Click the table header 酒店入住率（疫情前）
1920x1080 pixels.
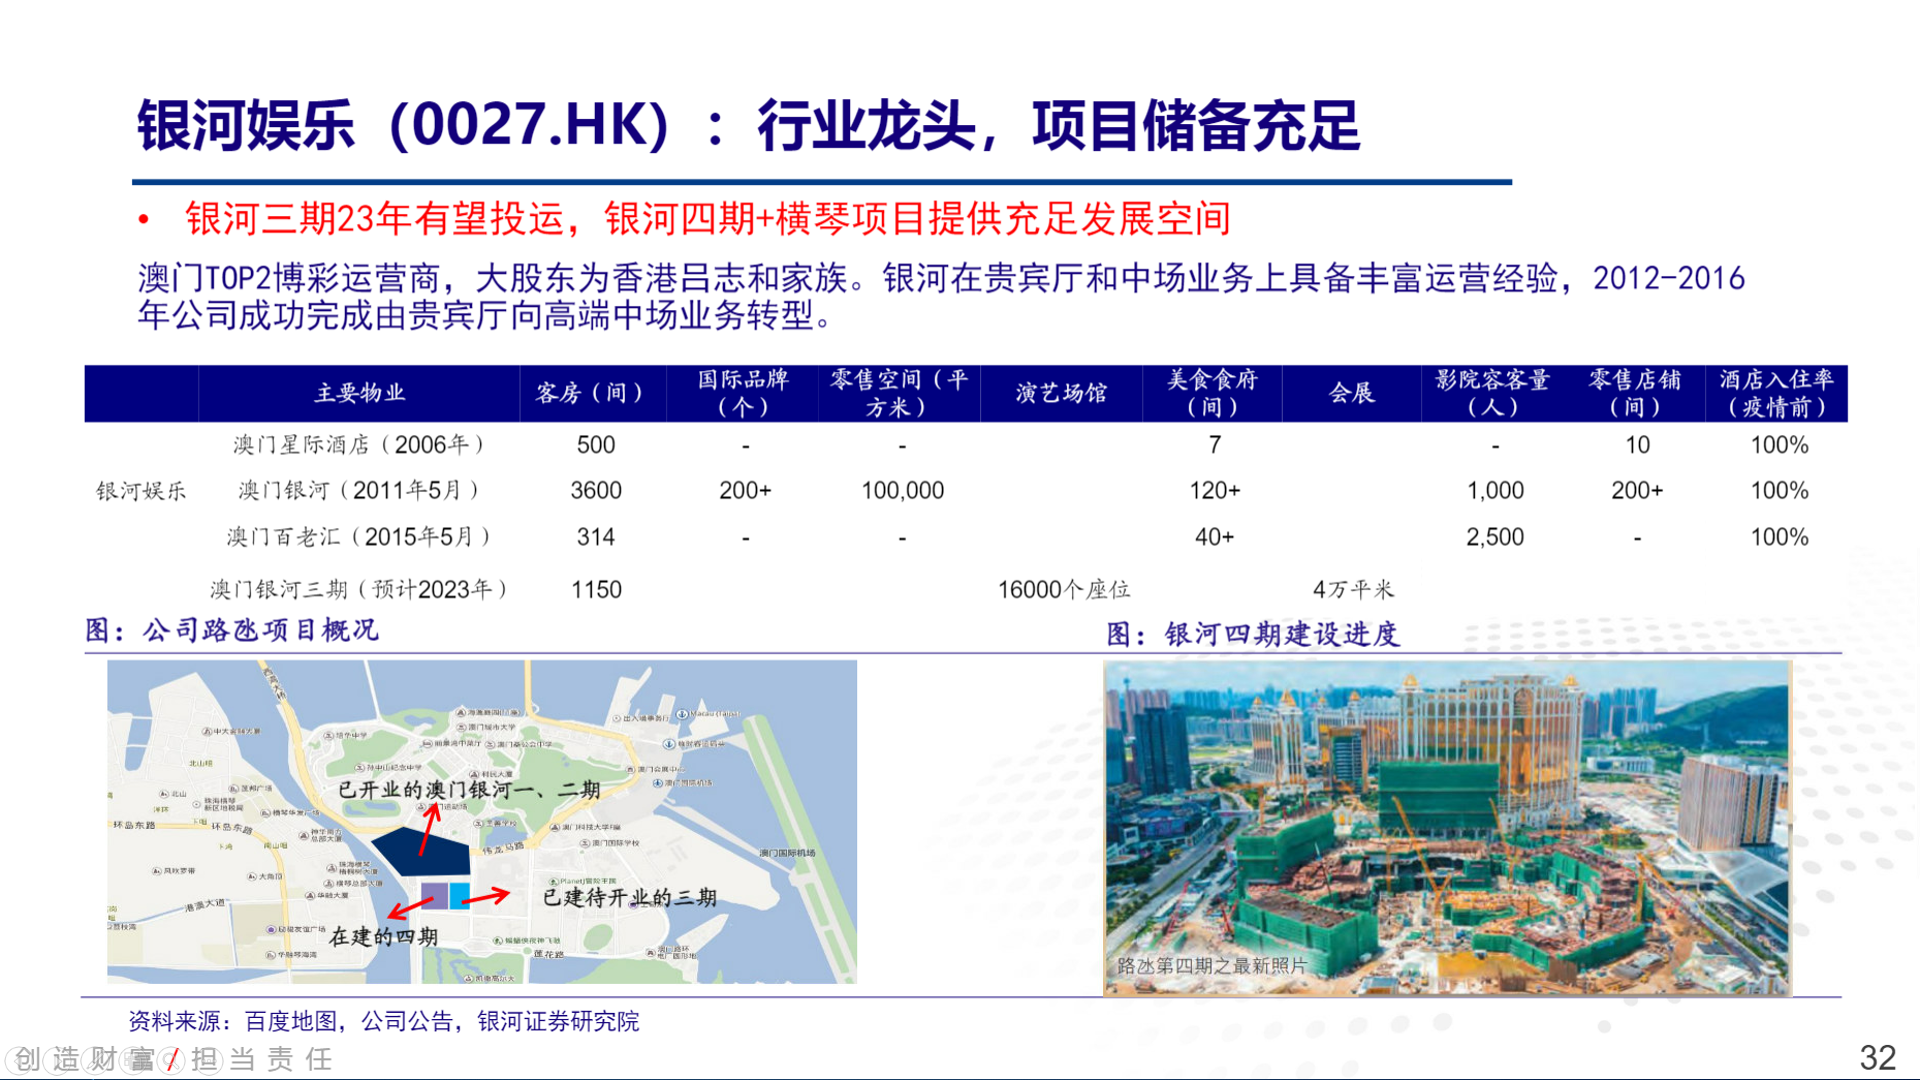pyautogui.click(x=1777, y=393)
